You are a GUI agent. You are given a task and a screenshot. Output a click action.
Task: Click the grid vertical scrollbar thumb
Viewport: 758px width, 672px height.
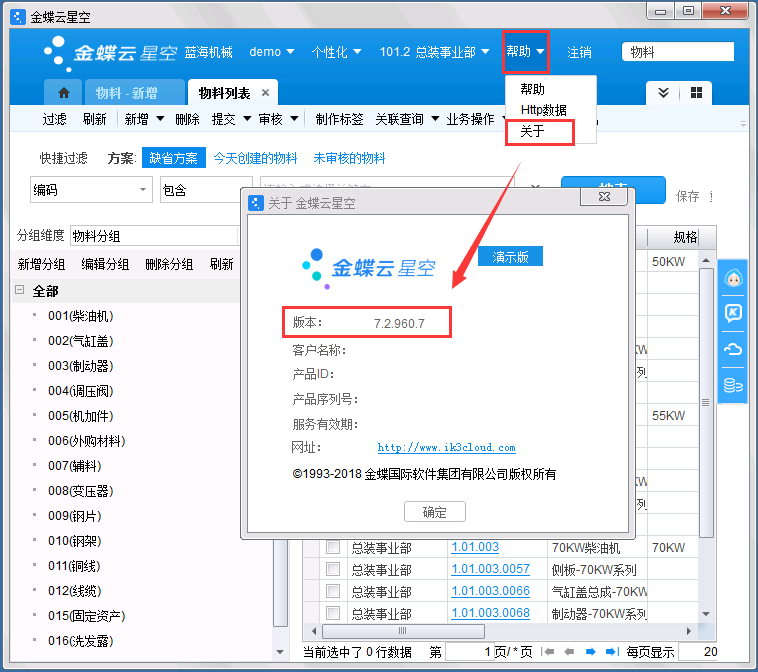click(706, 403)
